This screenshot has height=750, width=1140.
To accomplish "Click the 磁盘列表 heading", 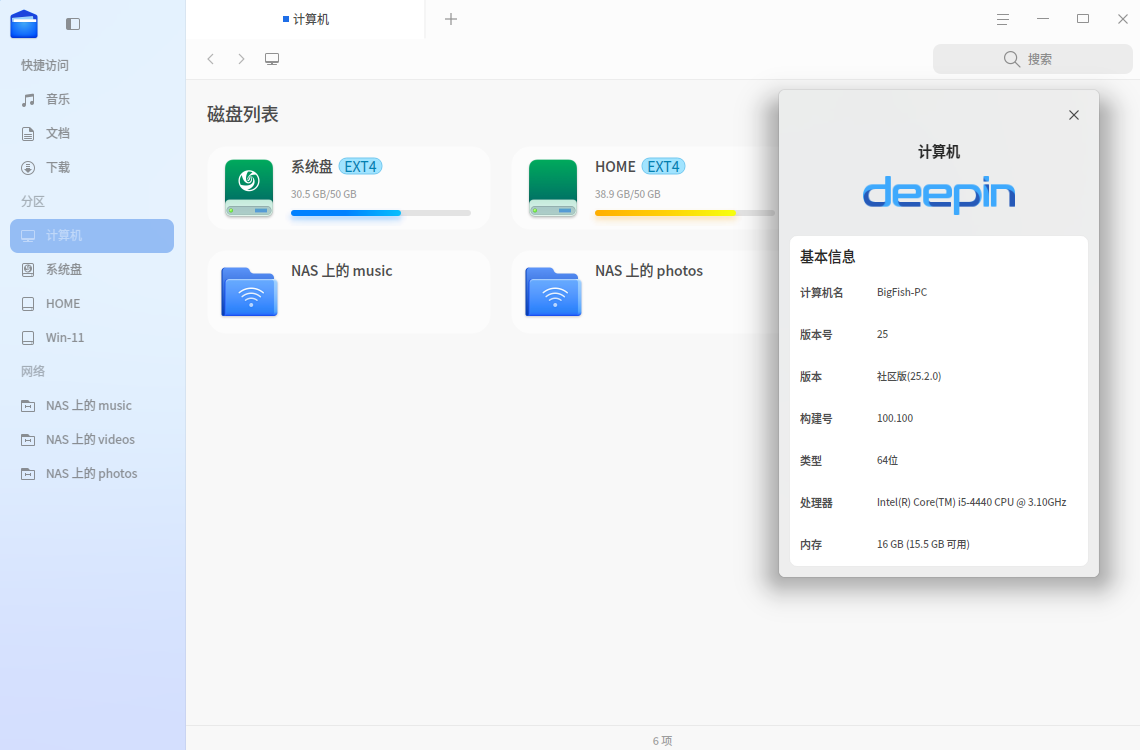I will click(243, 114).
